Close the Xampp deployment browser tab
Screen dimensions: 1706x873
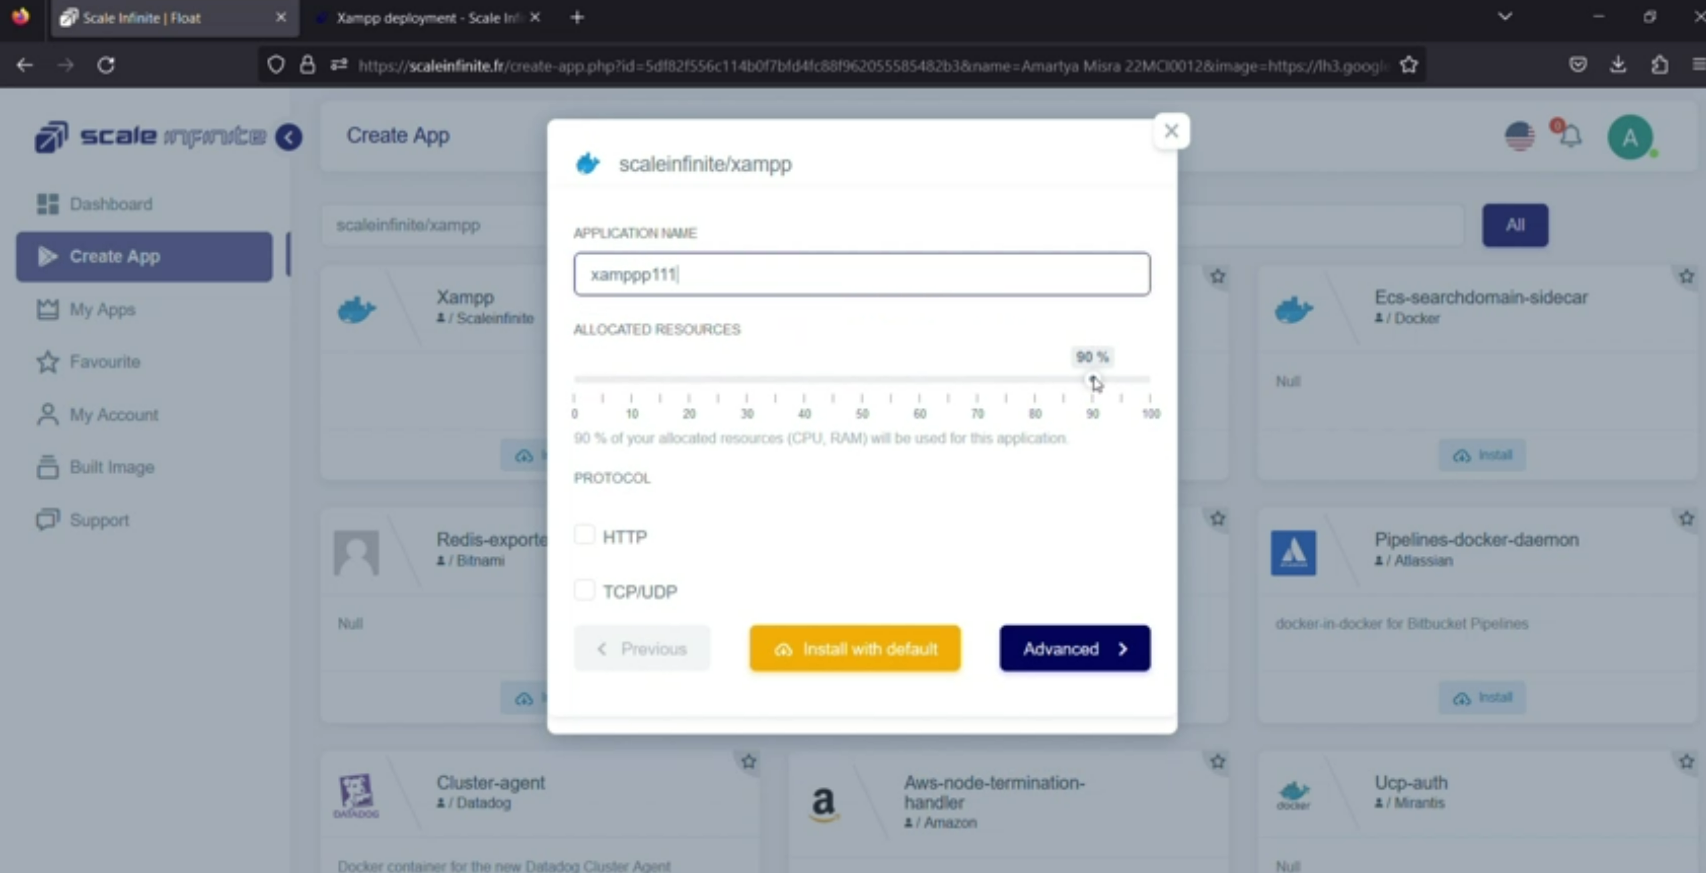535,17
